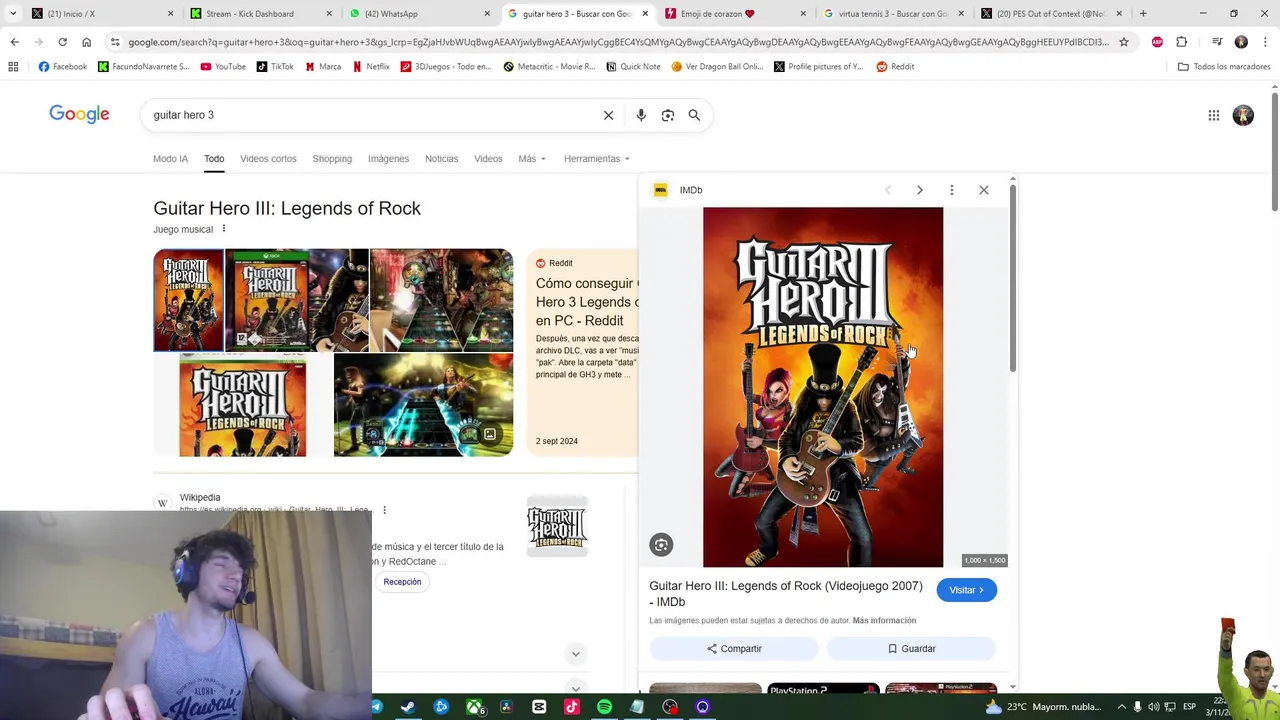Open YouTube bookmark

point(222,67)
